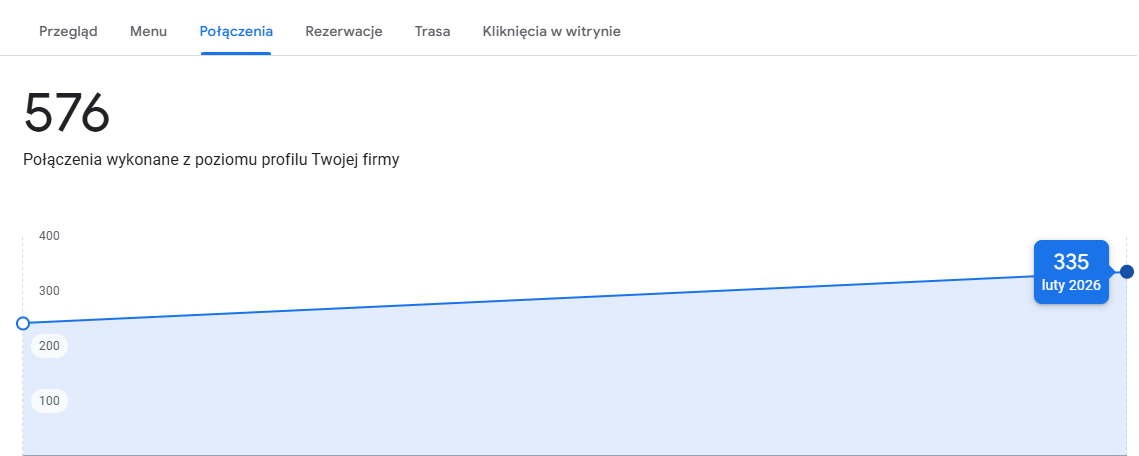Click the 400 y-axis label
Viewport: 1139px width, 456px height.
click(49, 235)
